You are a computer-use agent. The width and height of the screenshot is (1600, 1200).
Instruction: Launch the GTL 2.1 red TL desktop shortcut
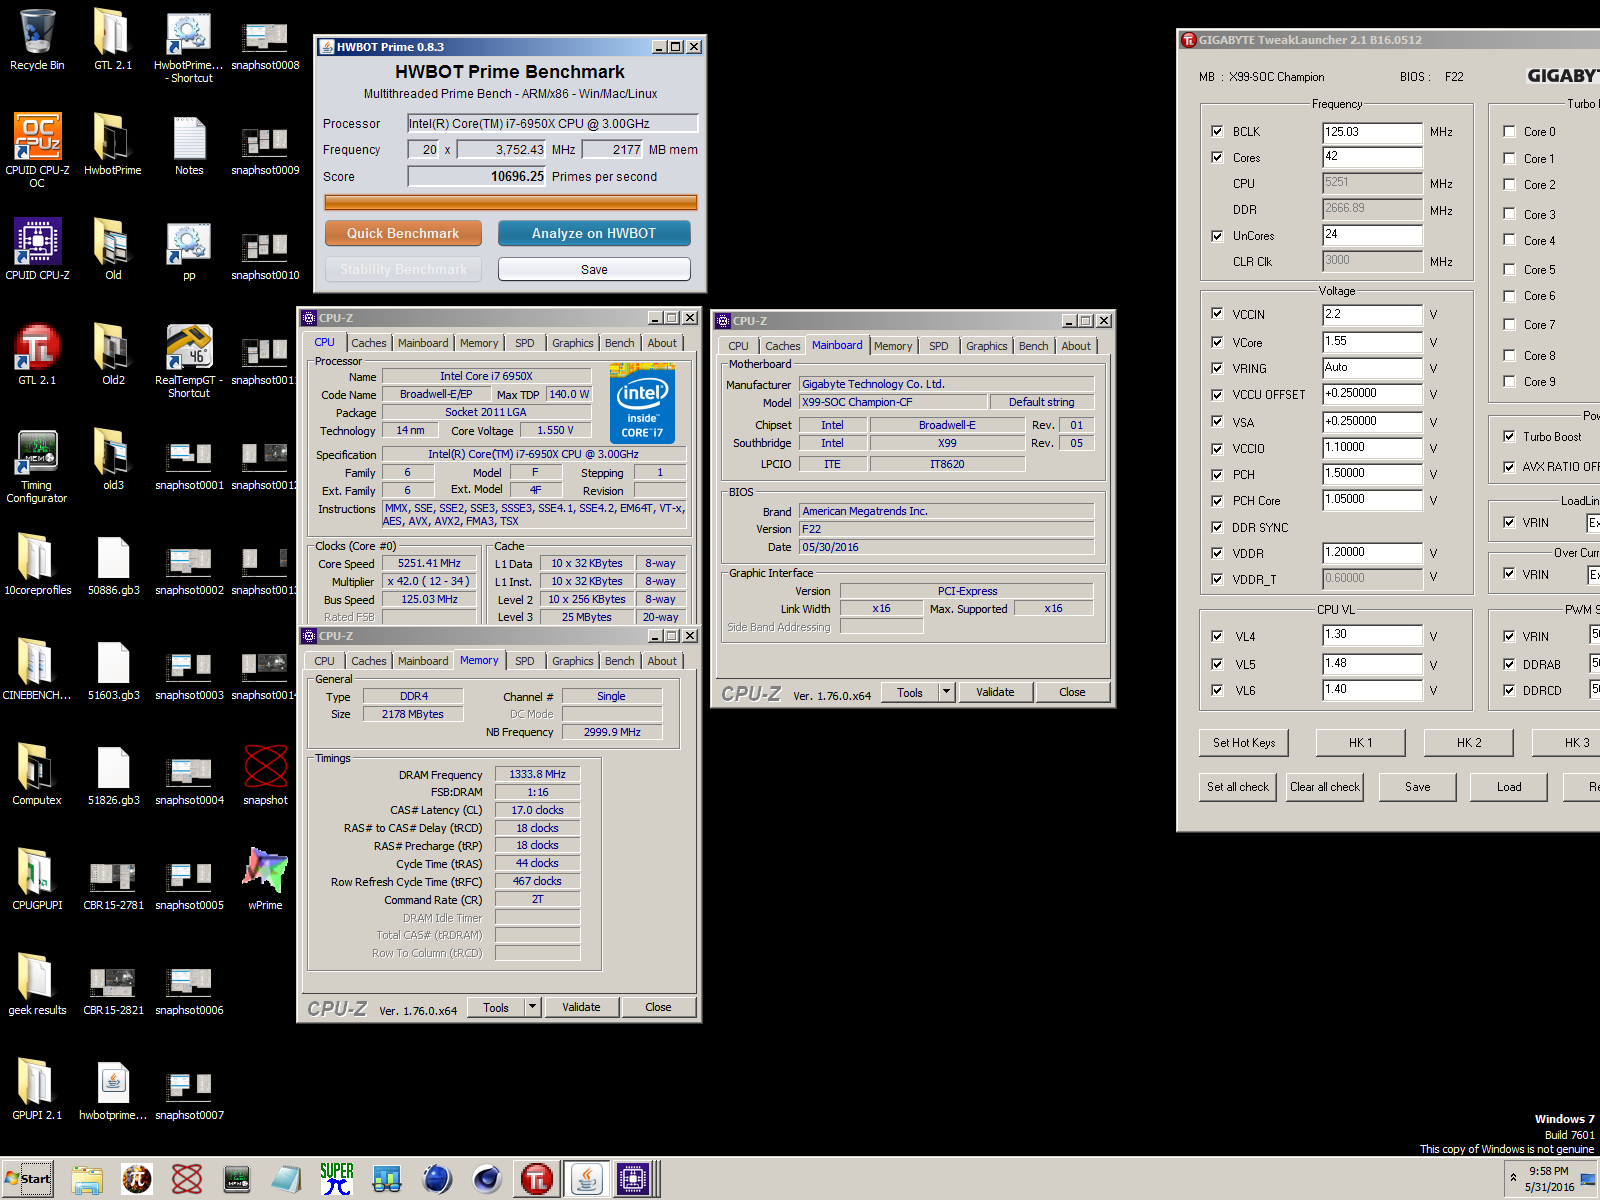click(37, 355)
